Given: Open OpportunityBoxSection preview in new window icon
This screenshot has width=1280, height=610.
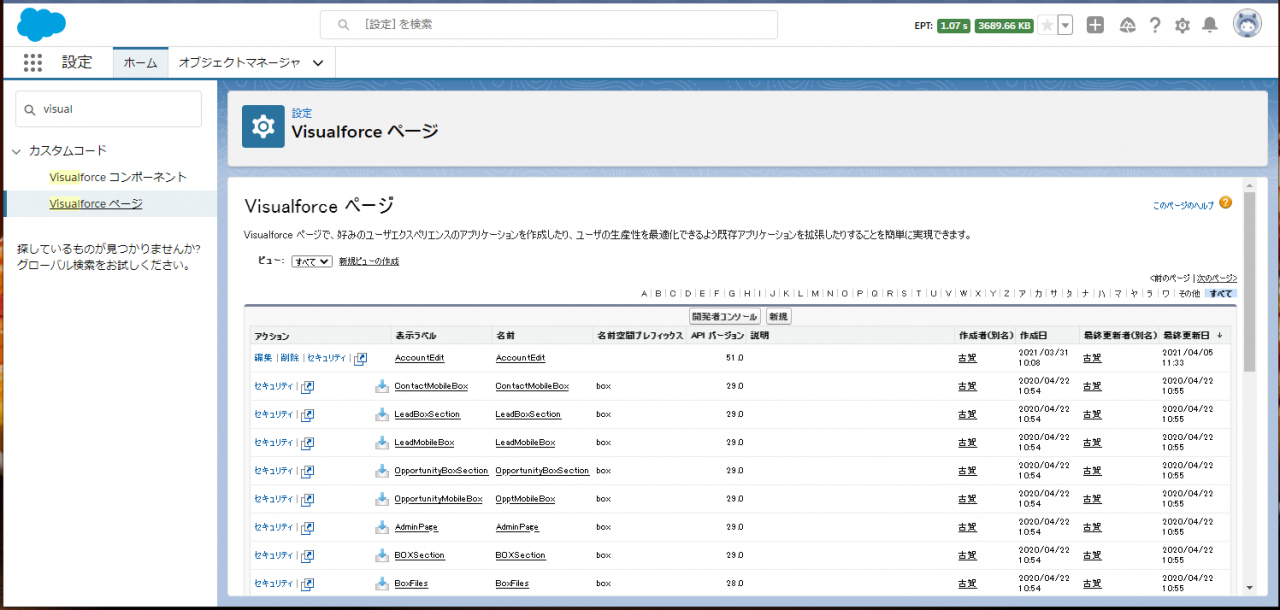Looking at the screenshot, I should pyautogui.click(x=307, y=471).
